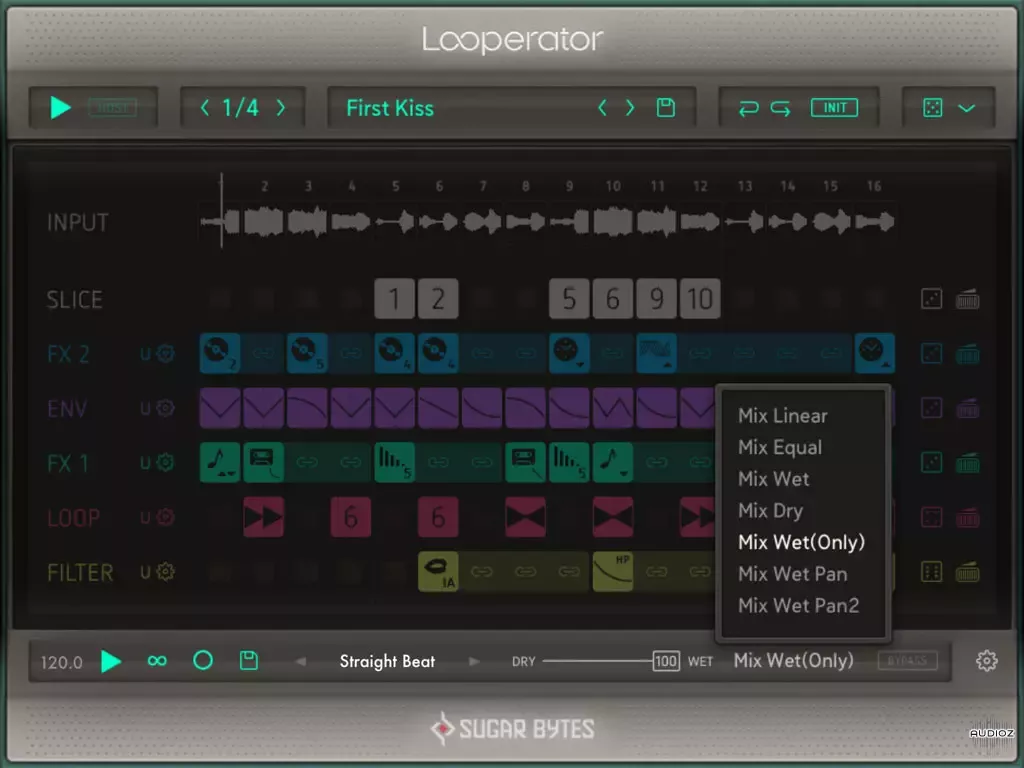Randomize the FILTER track with dice icon
This screenshot has height=768, width=1024.
[x=931, y=572]
